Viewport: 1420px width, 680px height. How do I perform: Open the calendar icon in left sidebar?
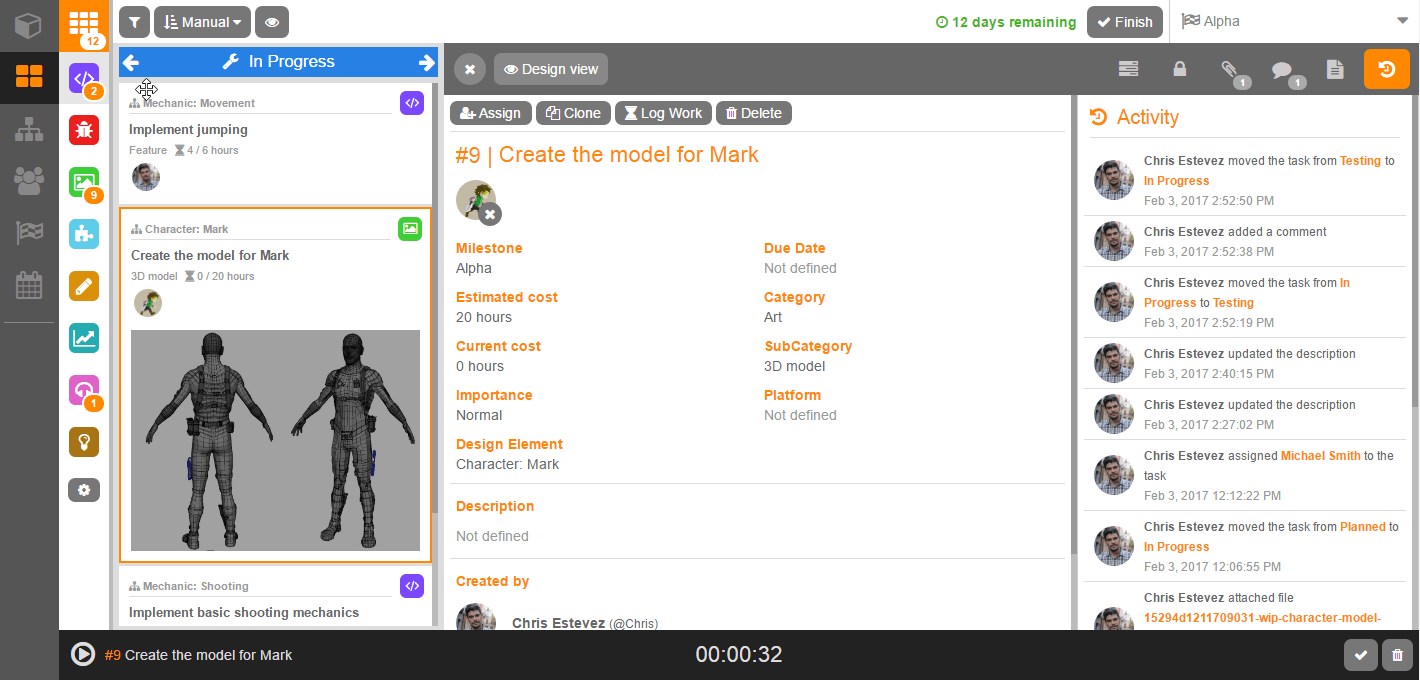pos(29,286)
